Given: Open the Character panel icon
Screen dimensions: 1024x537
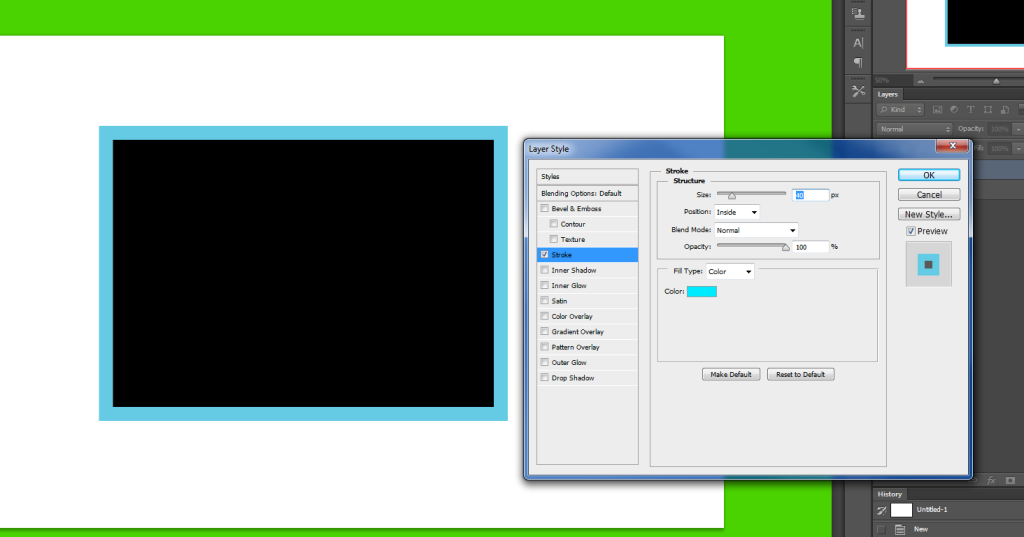Looking at the screenshot, I should [x=858, y=43].
